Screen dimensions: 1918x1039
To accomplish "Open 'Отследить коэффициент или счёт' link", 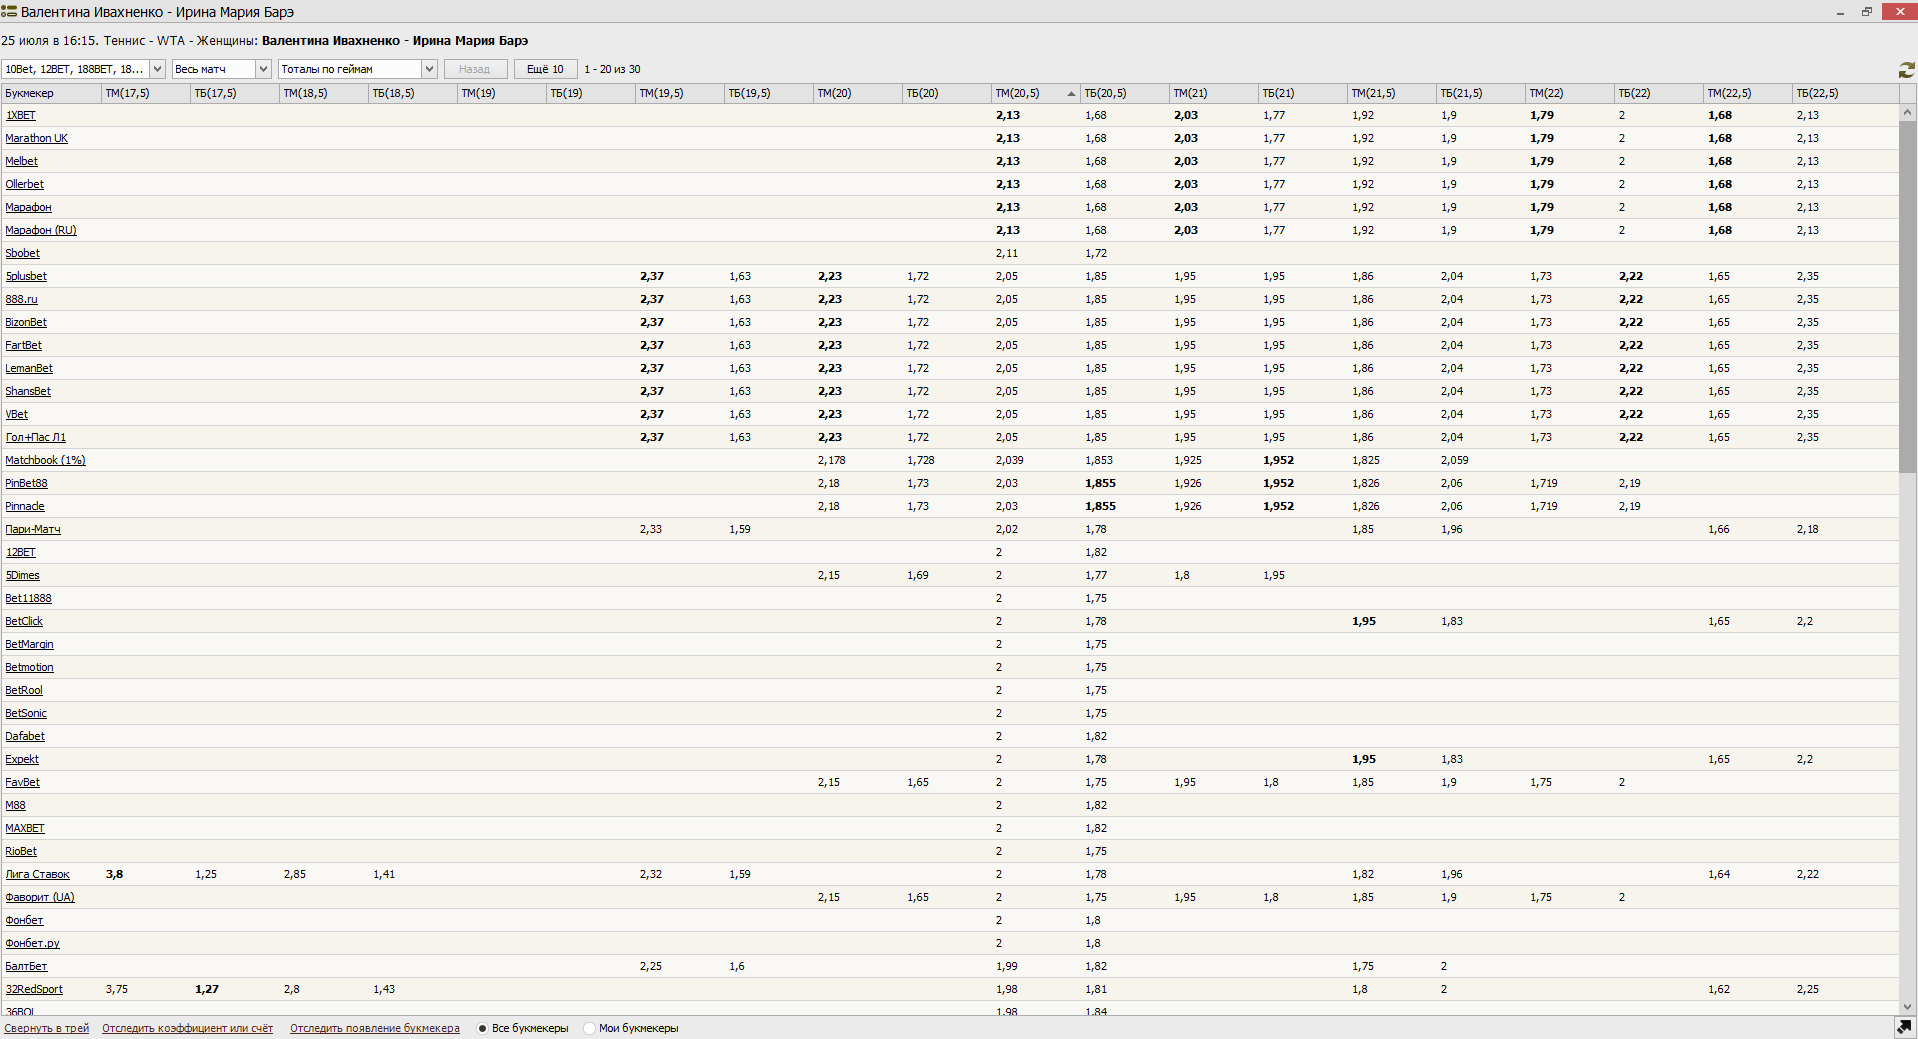I will [187, 1028].
